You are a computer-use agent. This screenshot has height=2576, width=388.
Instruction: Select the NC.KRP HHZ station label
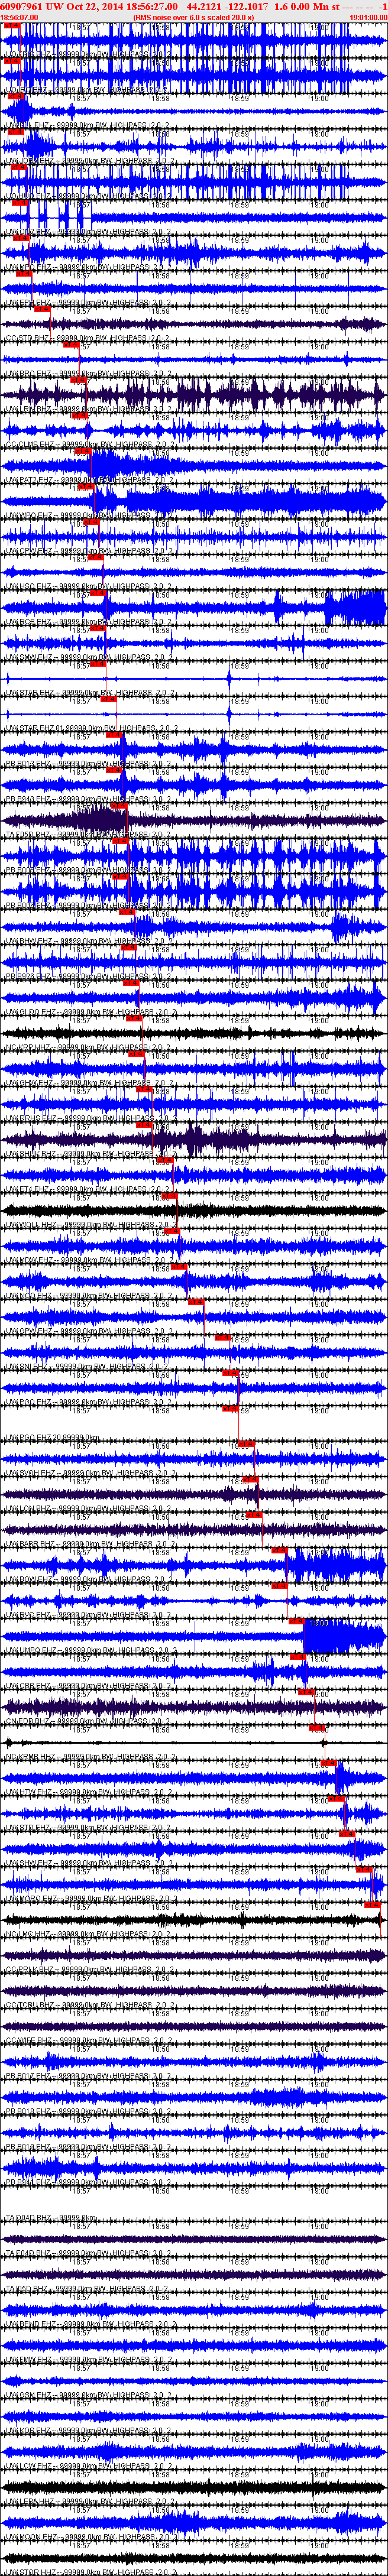87,1048
